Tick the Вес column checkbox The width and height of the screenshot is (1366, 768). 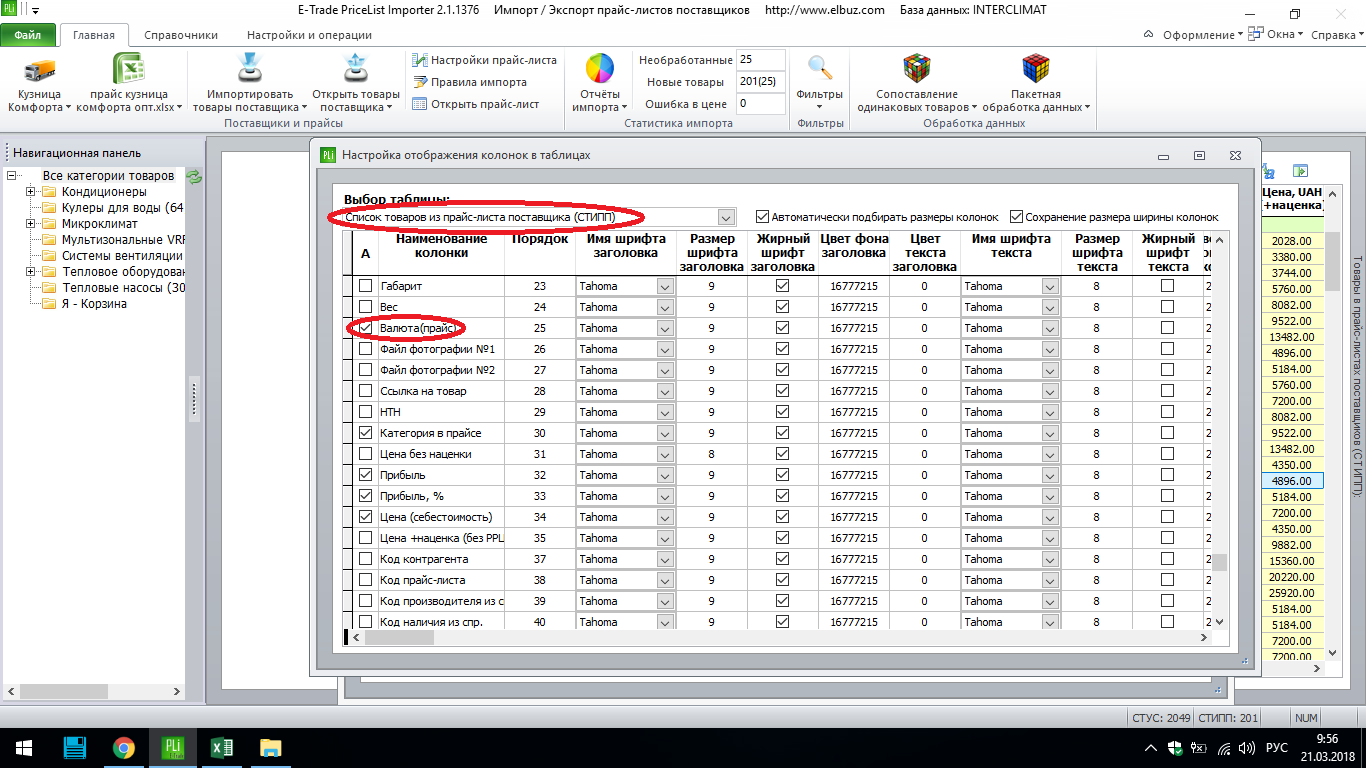coord(365,307)
